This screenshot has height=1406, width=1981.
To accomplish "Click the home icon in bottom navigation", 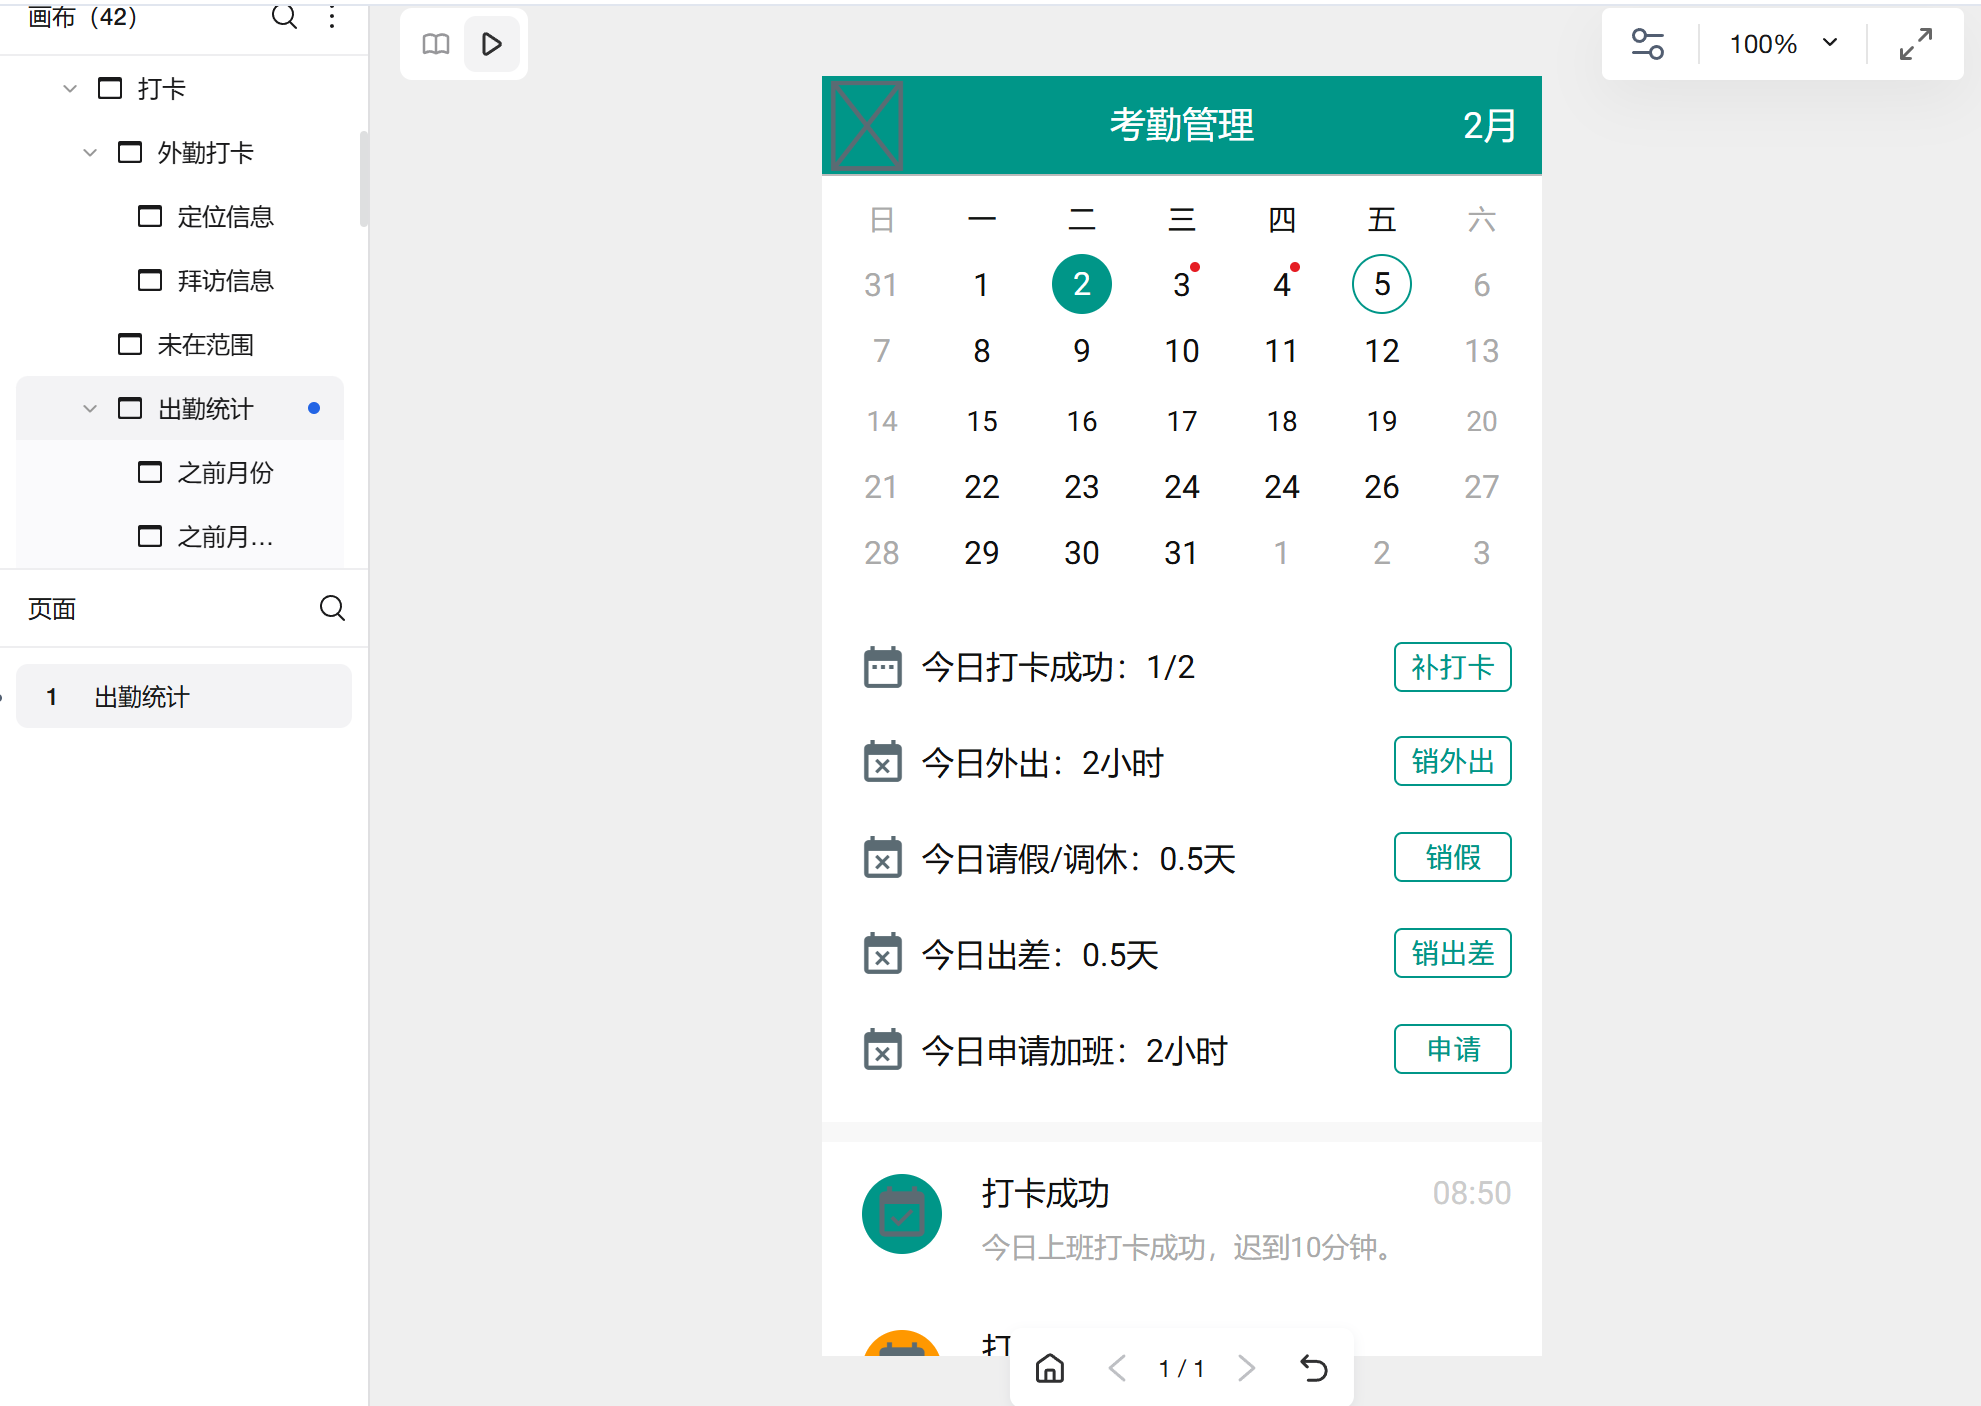I will coord(1049,1368).
